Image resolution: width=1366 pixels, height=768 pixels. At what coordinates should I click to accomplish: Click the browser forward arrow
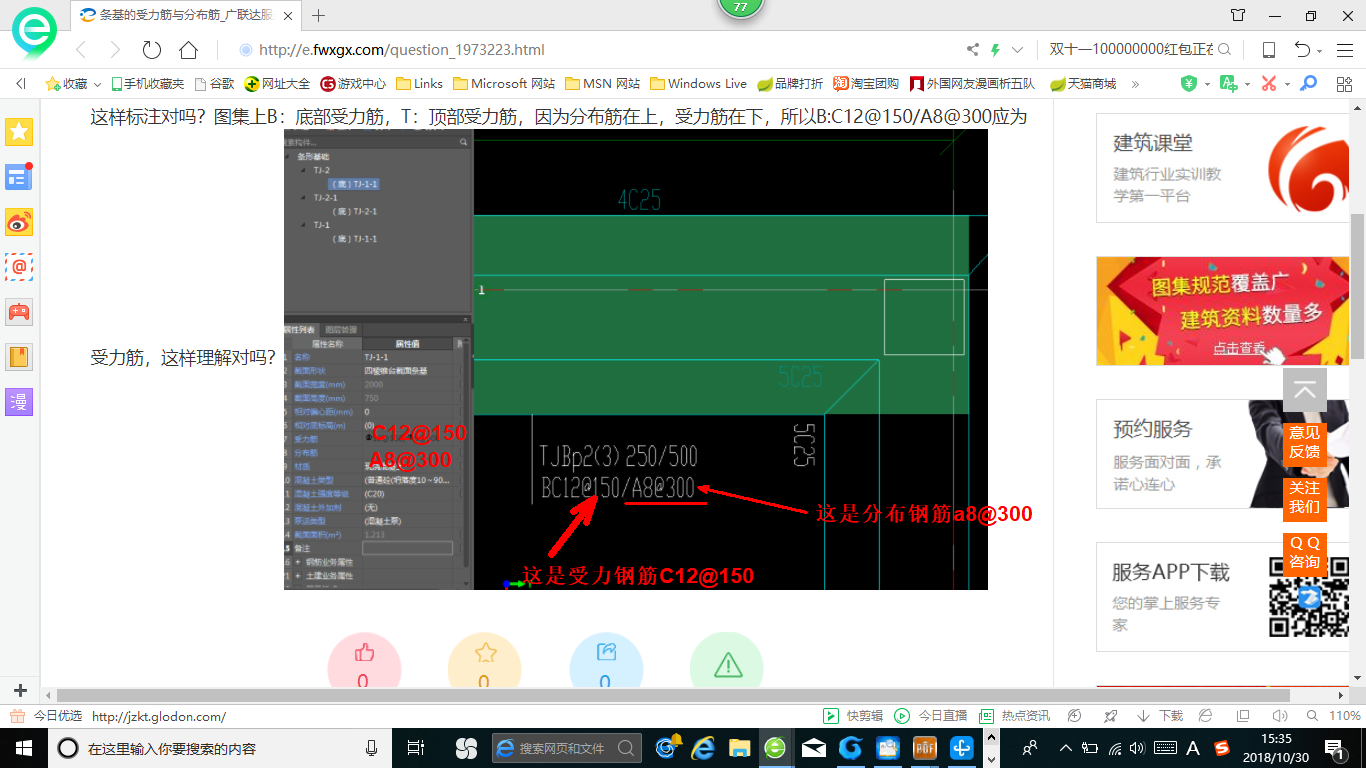click(x=115, y=50)
